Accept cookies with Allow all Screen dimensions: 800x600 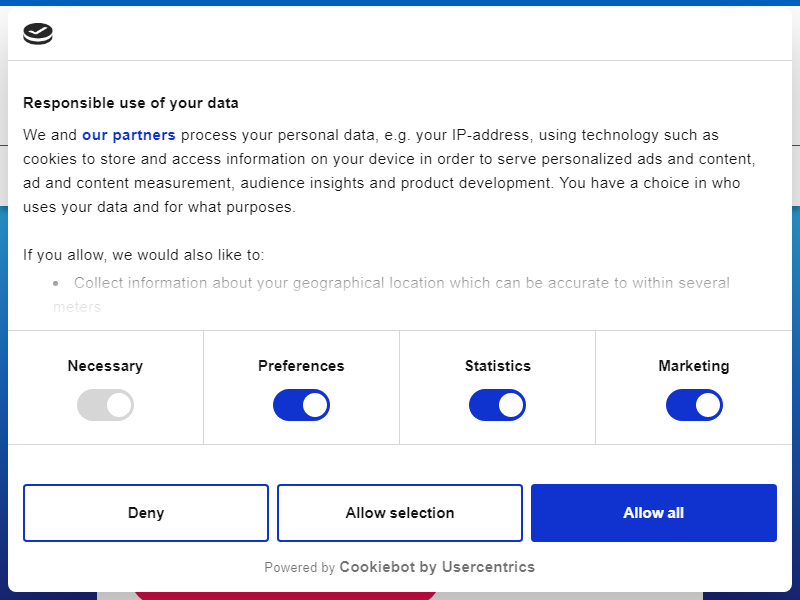click(654, 513)
